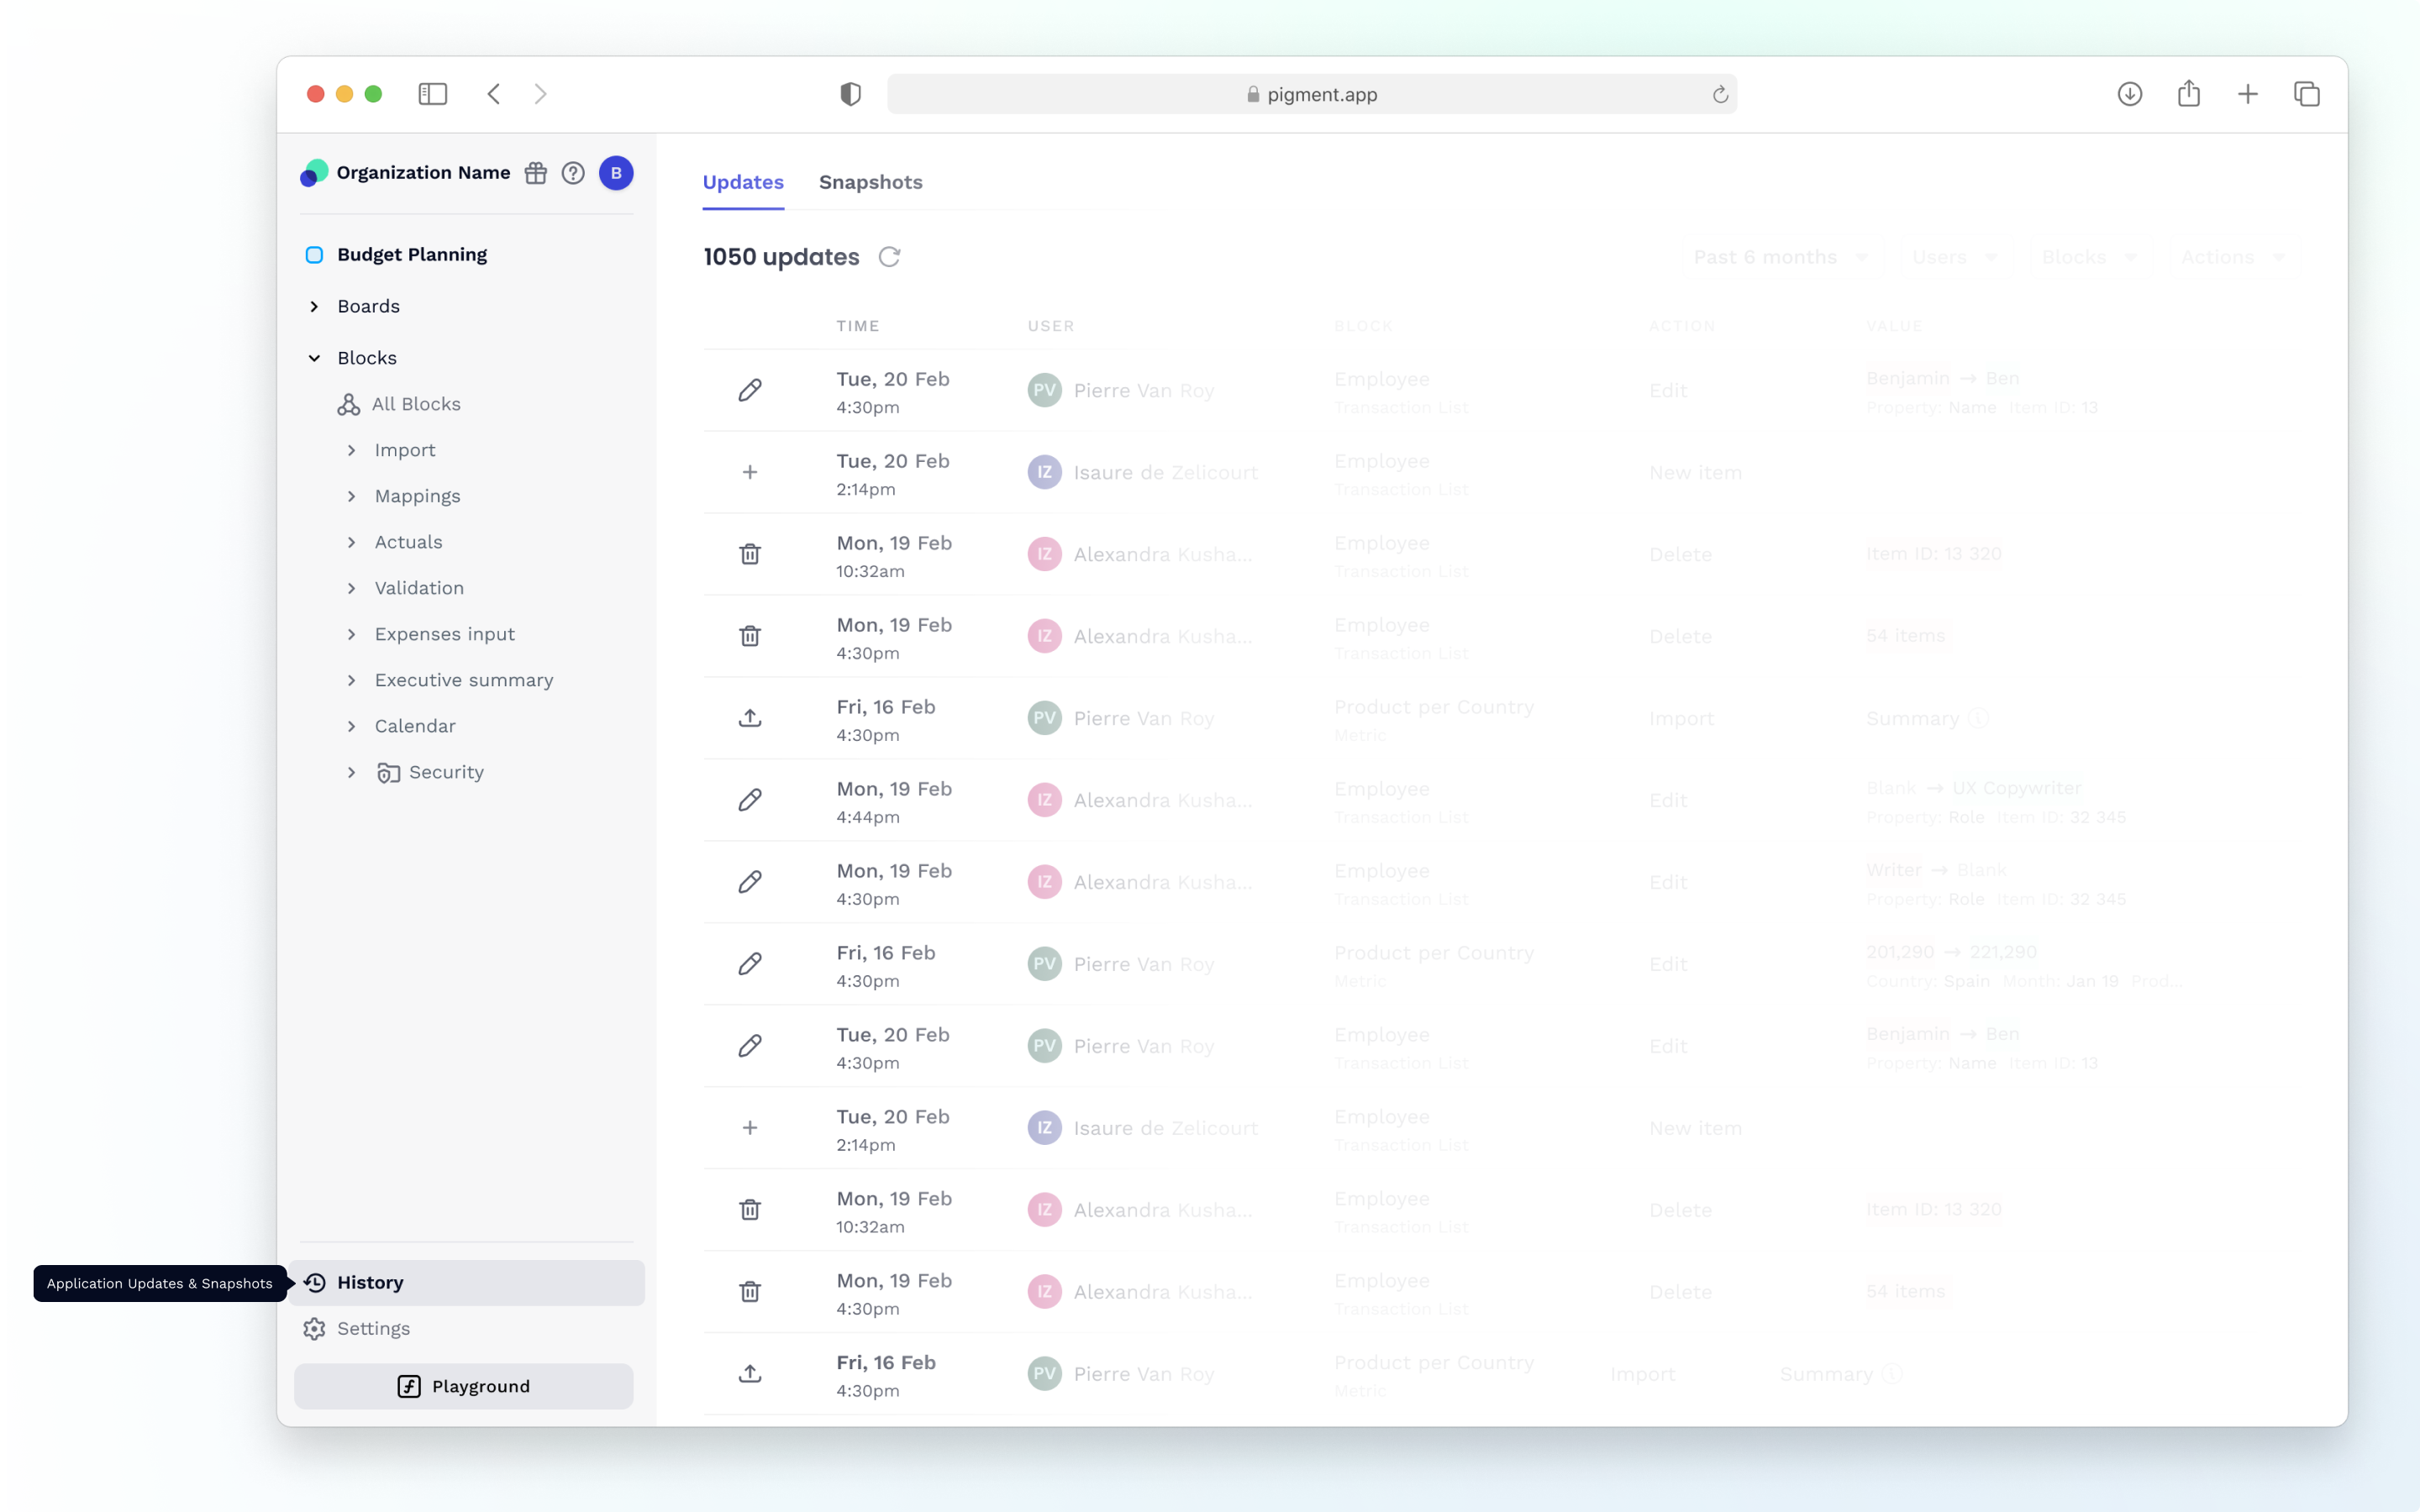Viewport: 2420px width, 1512px height.
Task: Click the pigment.app address bar
Action: [1312, 94]
